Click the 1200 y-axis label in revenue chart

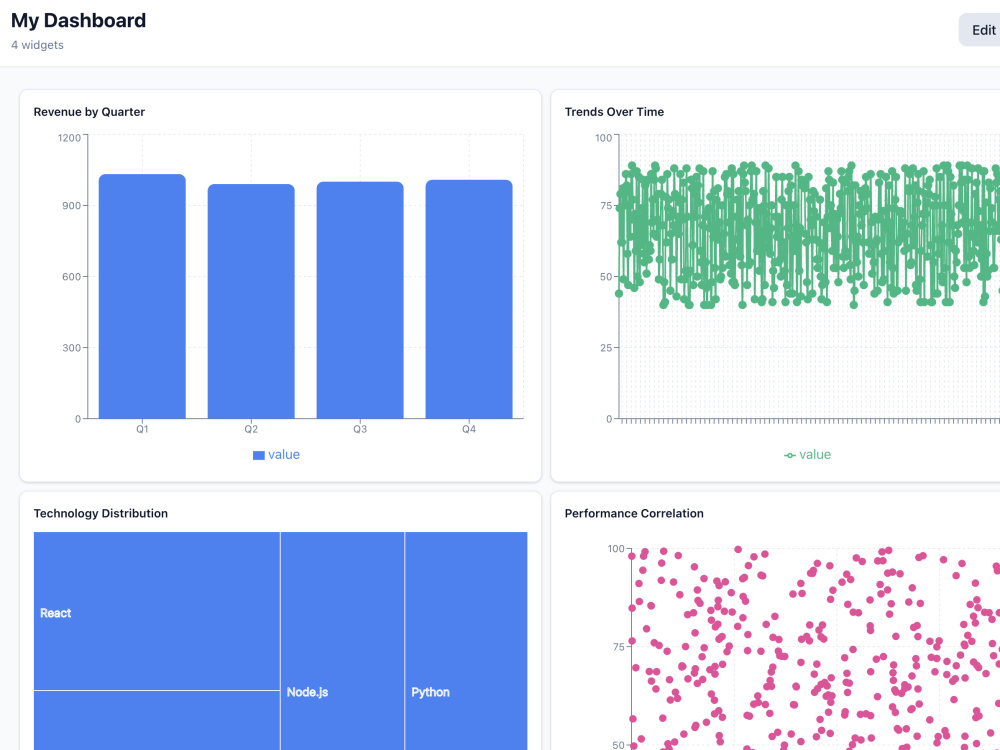click(x=70, y=138)
